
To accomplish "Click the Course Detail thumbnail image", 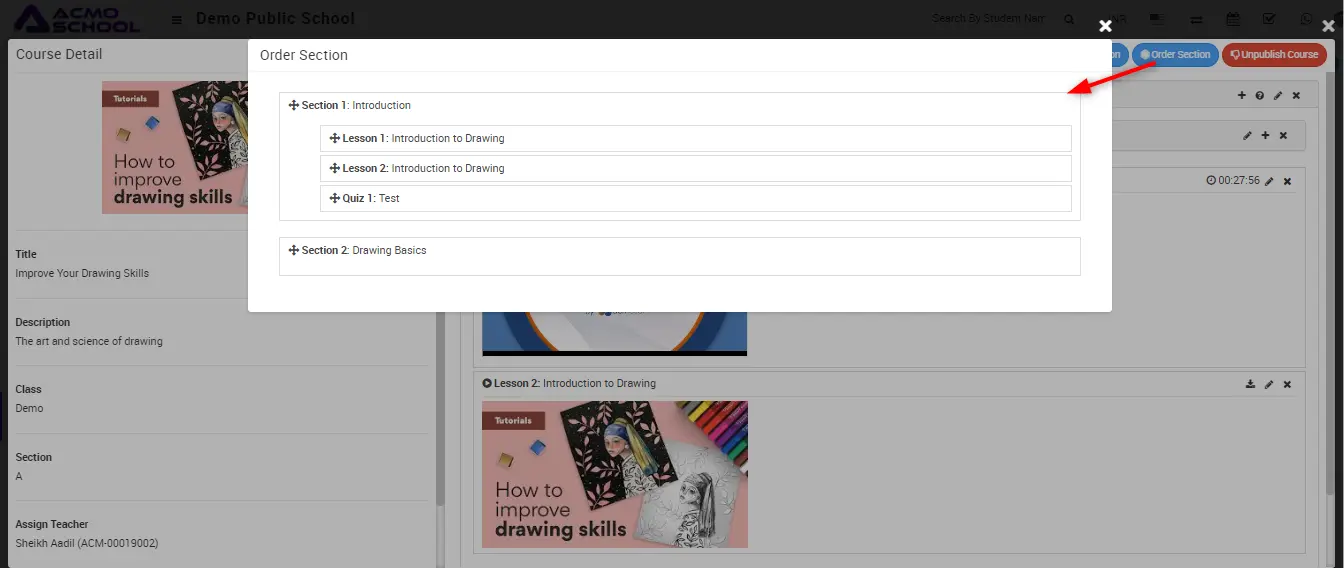I will click(175, 147).
